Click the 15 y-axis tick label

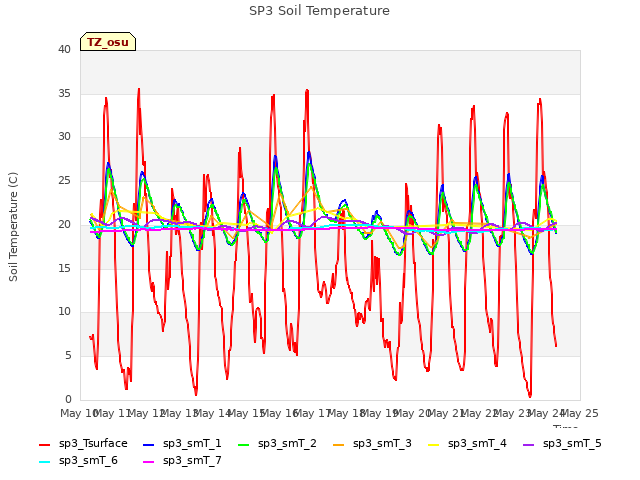[x=64, y=268]
